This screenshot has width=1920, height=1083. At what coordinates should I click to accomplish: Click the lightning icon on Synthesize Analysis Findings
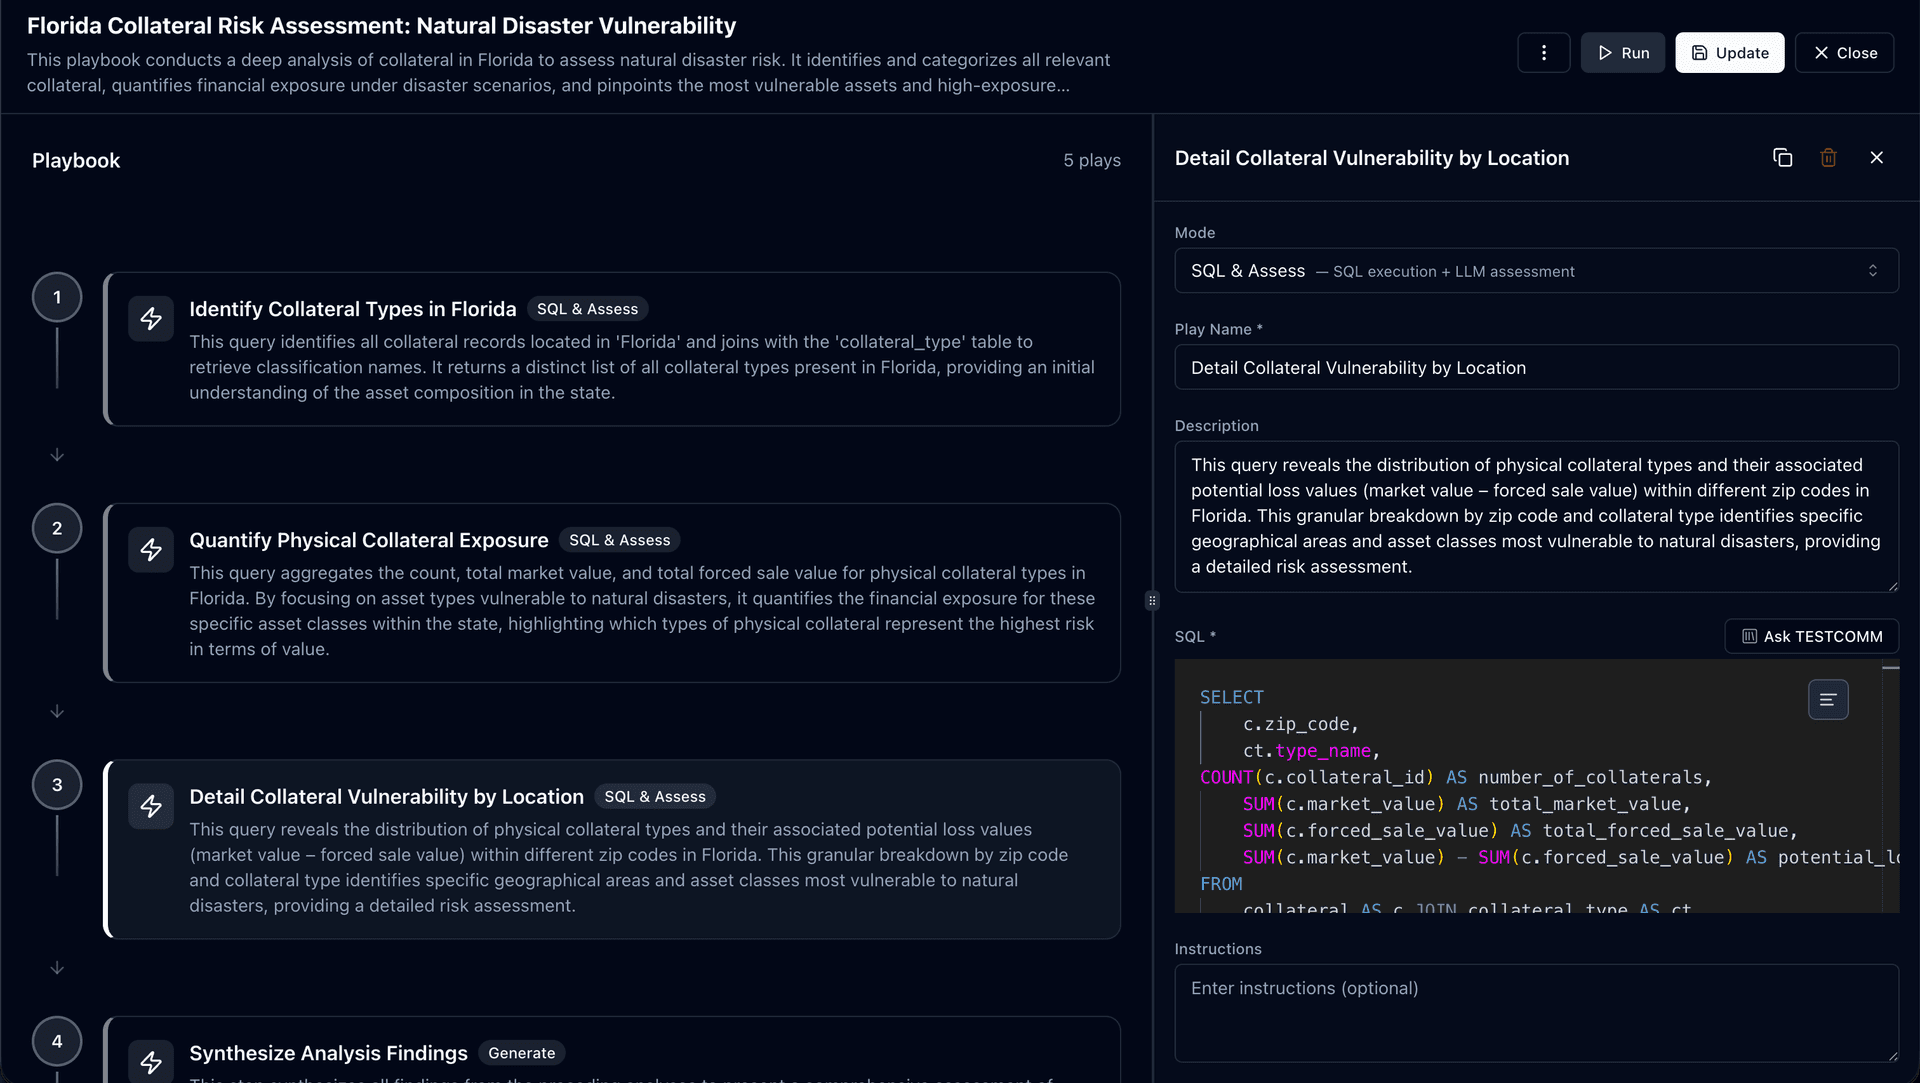tap(151, 1062)
